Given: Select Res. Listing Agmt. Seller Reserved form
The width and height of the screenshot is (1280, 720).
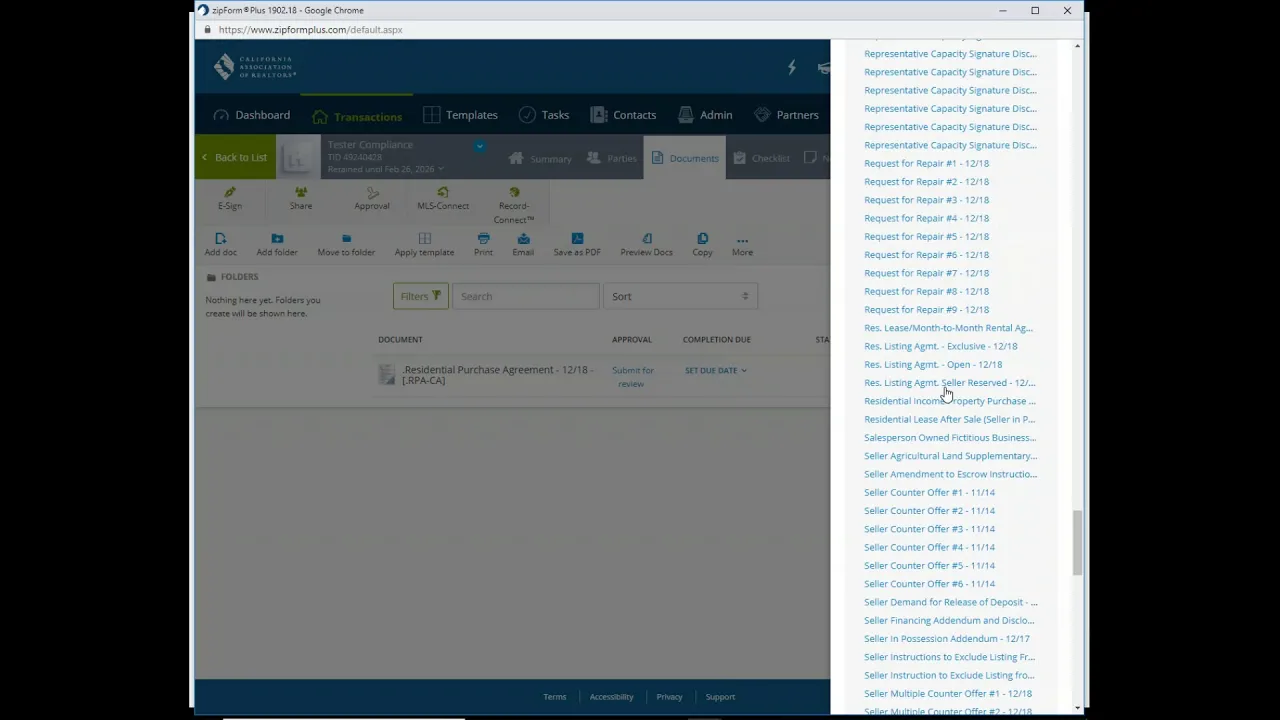Looking at the screenshot, I should [x=949, y=382].
